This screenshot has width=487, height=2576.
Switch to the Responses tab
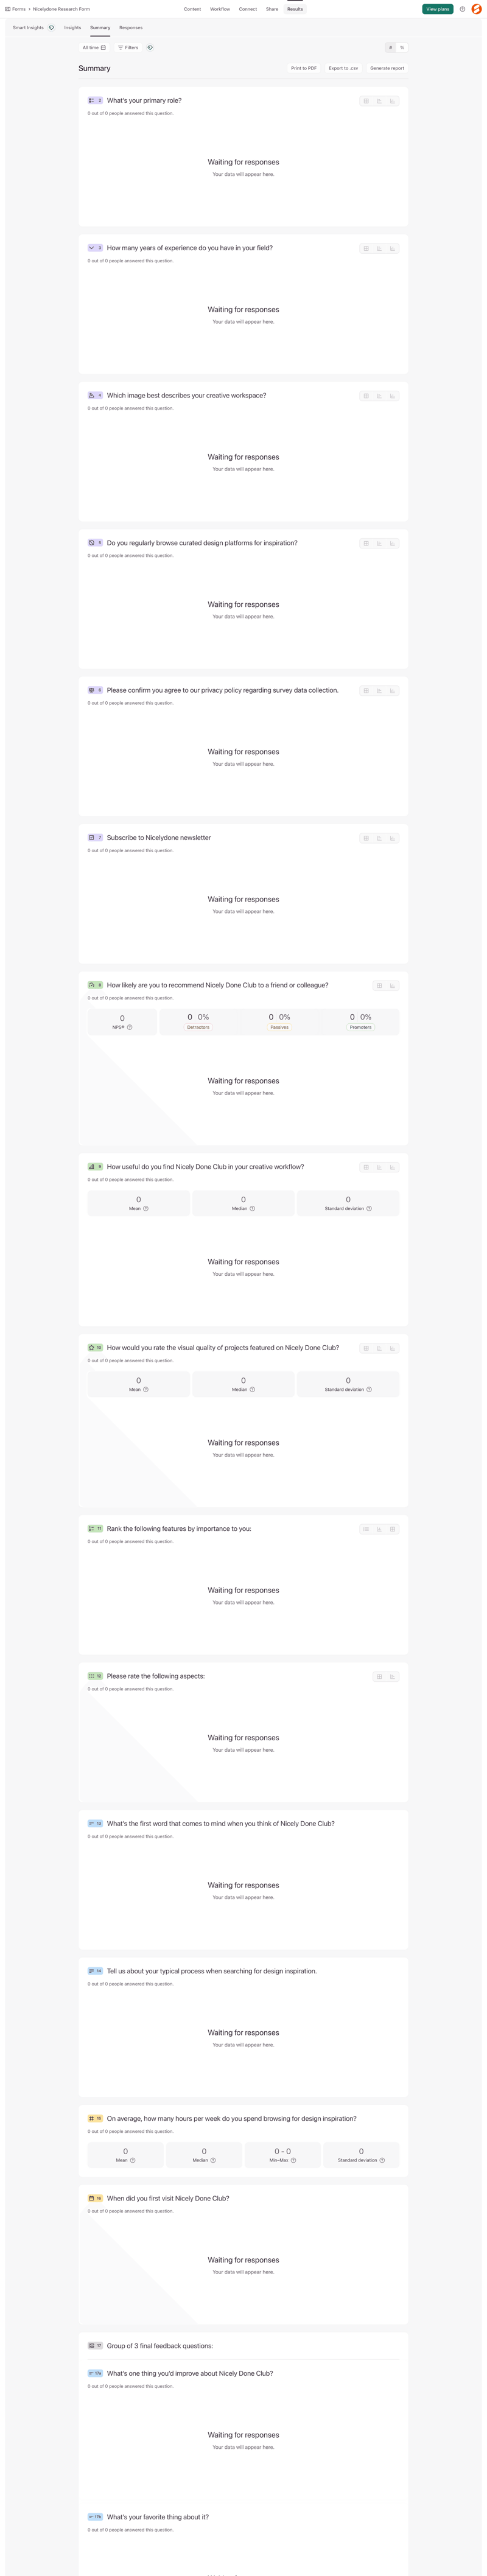pos(130,27)
